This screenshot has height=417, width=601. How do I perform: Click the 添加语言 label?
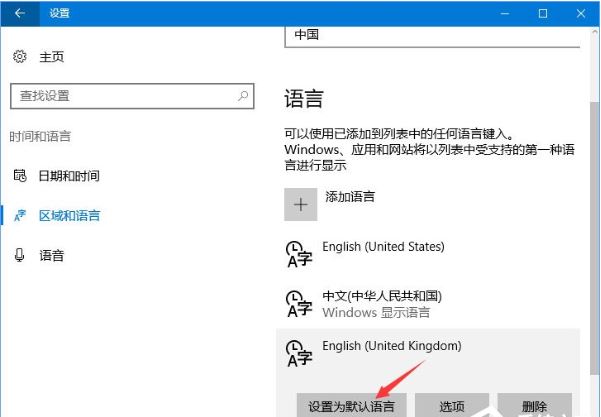[350, 197]
